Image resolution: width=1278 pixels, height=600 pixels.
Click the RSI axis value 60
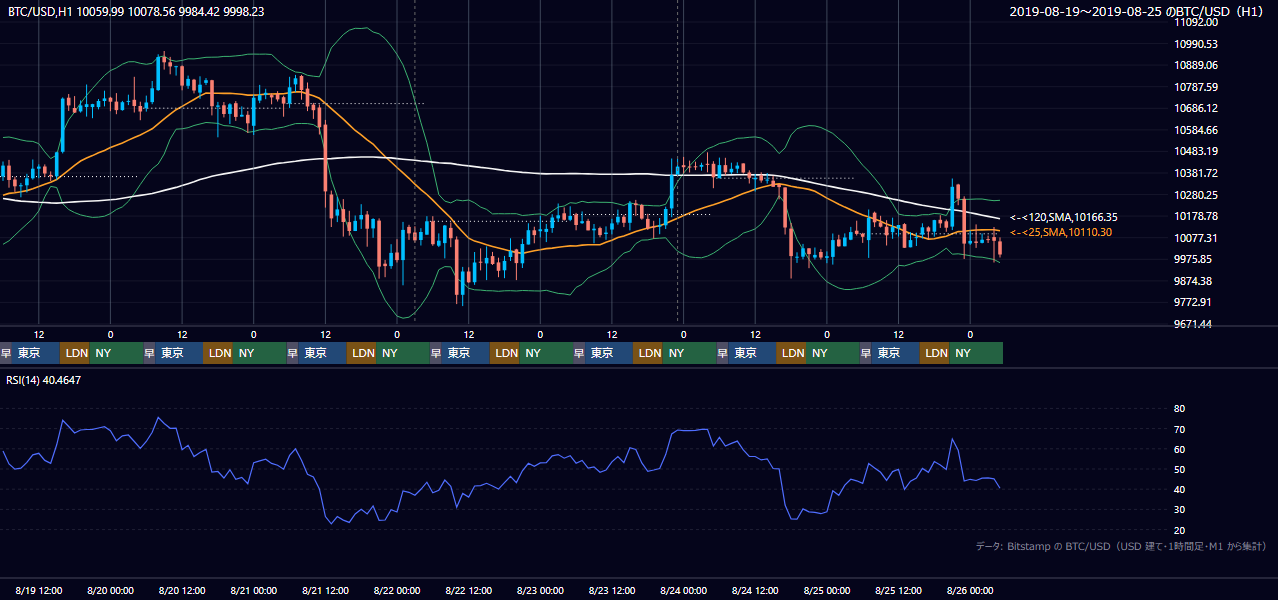click(1179, 449)
